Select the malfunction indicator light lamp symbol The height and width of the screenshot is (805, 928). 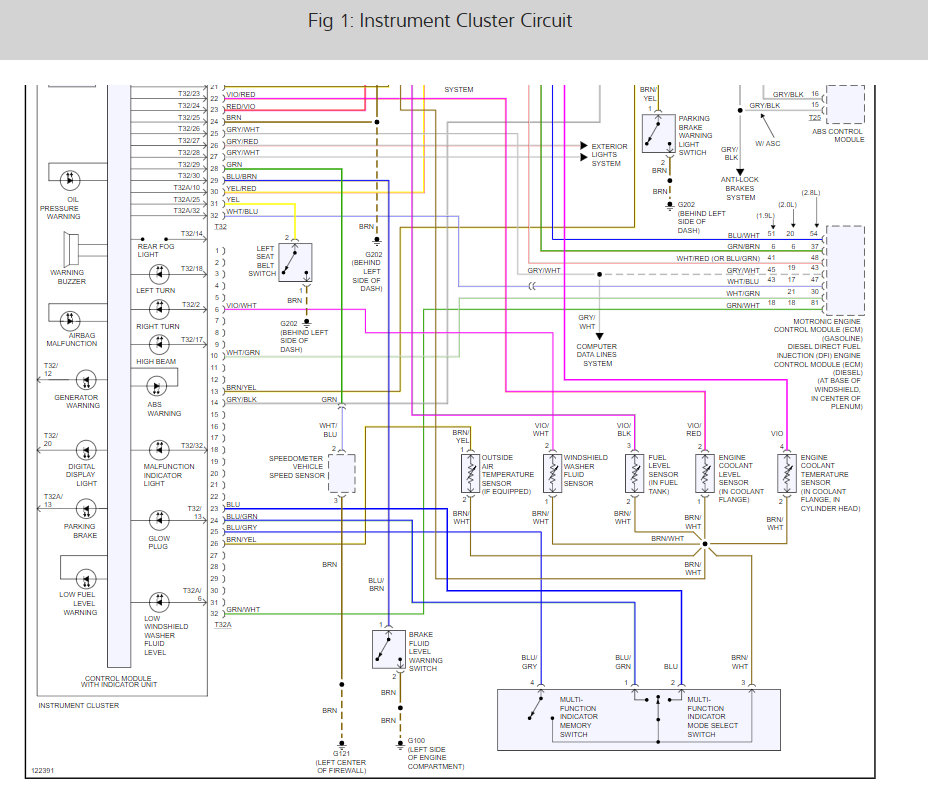[x=159, y=450]
